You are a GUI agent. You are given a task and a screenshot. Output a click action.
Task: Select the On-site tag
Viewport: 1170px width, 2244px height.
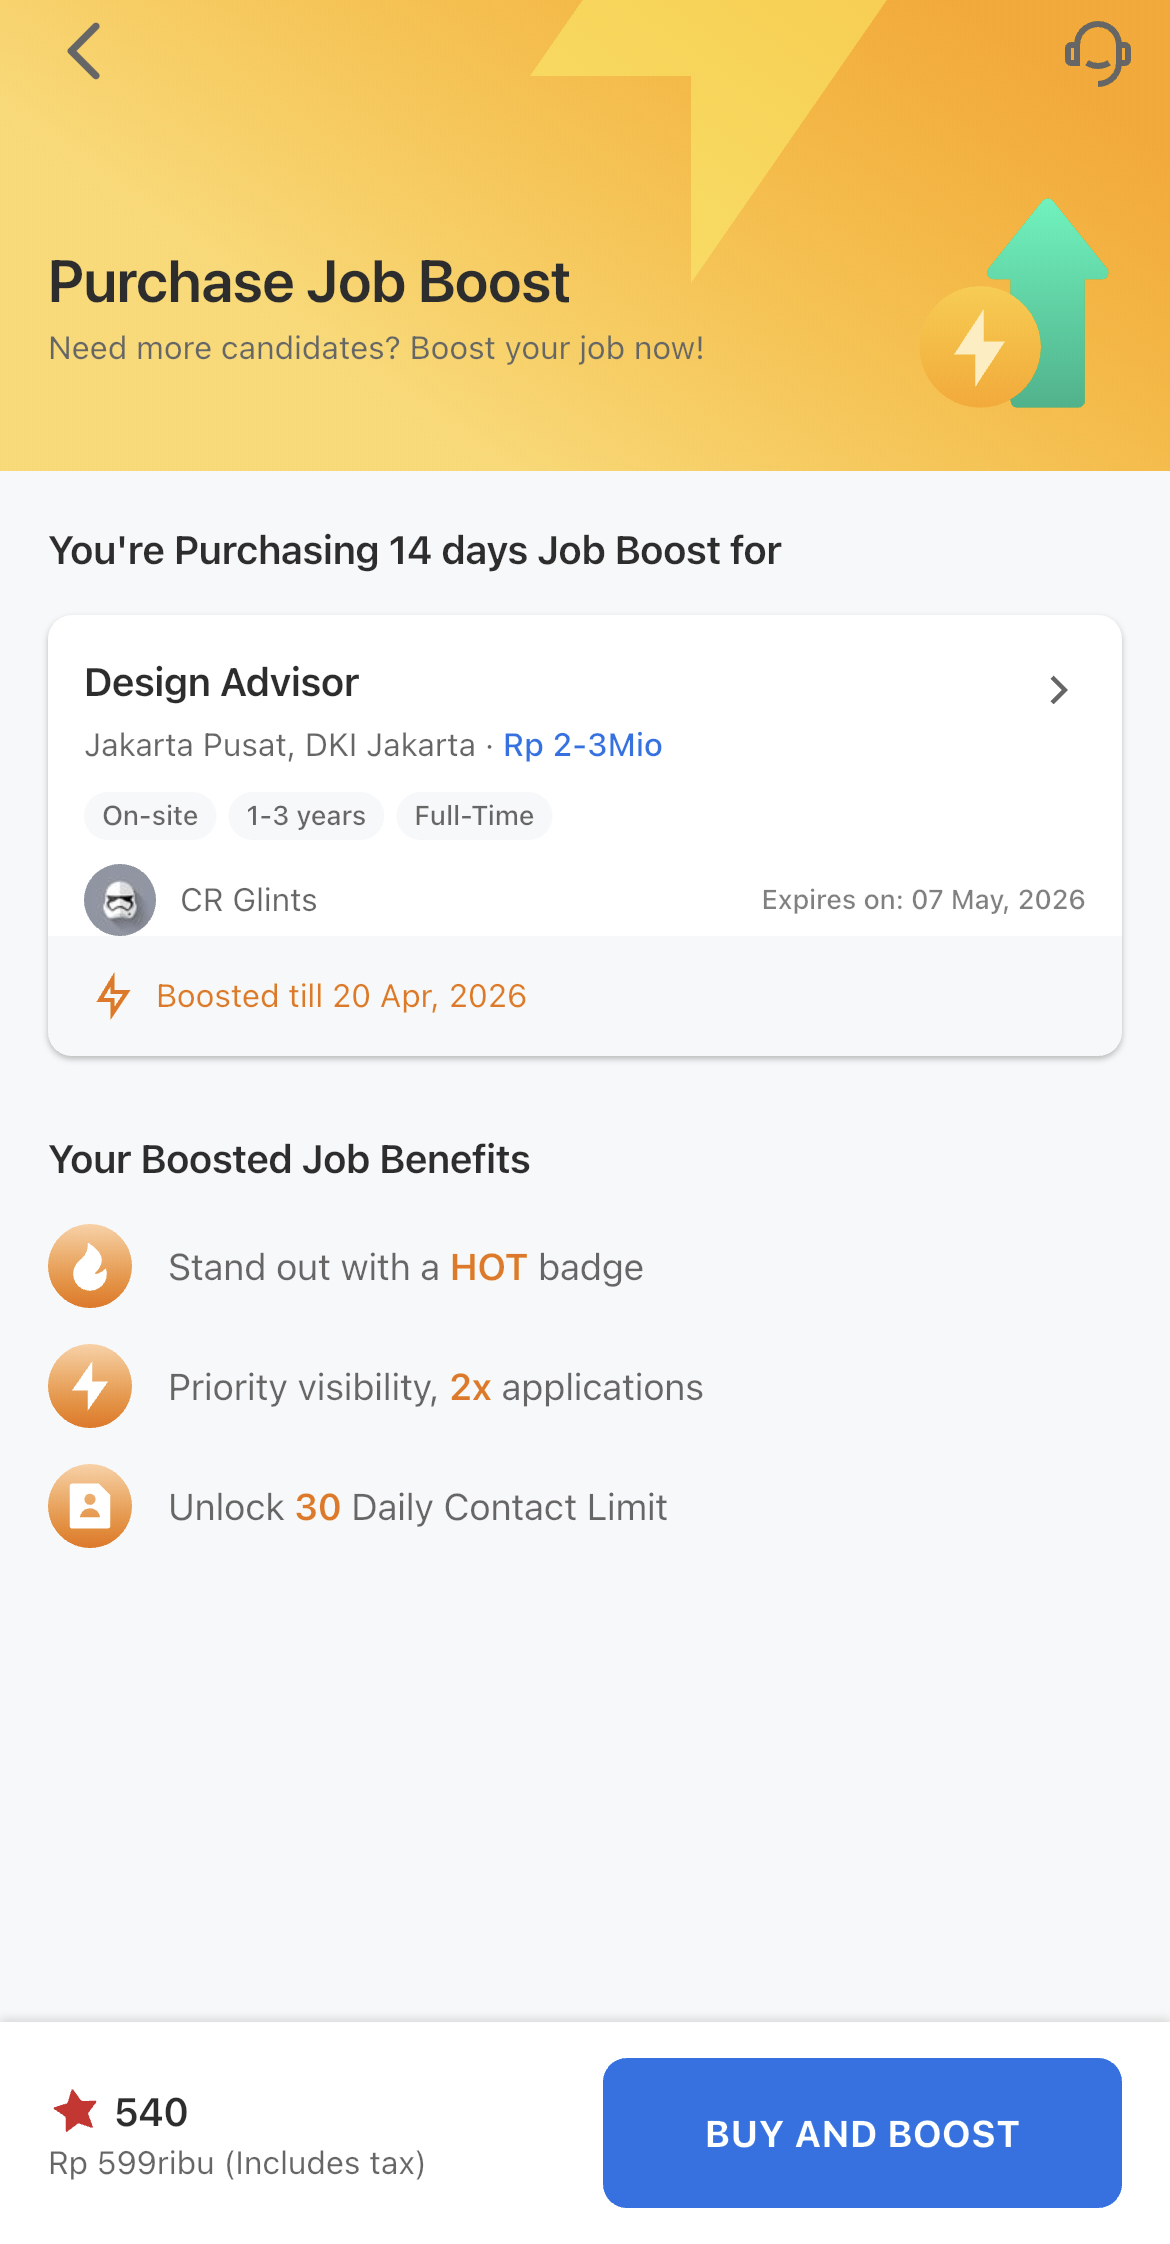pos(150,816)
